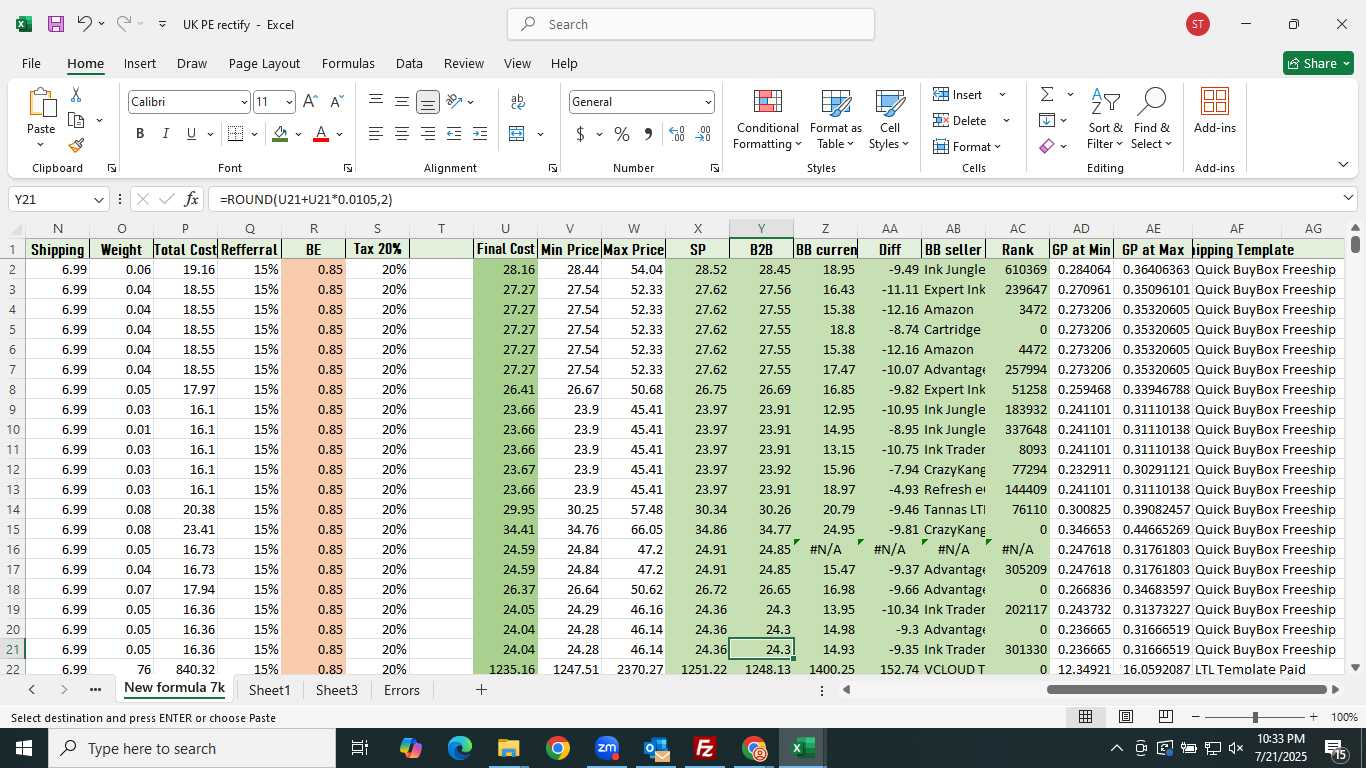Decrease font size with the smaller A icon
This screenshot has height=768, width=1366.
pos(336,102)
